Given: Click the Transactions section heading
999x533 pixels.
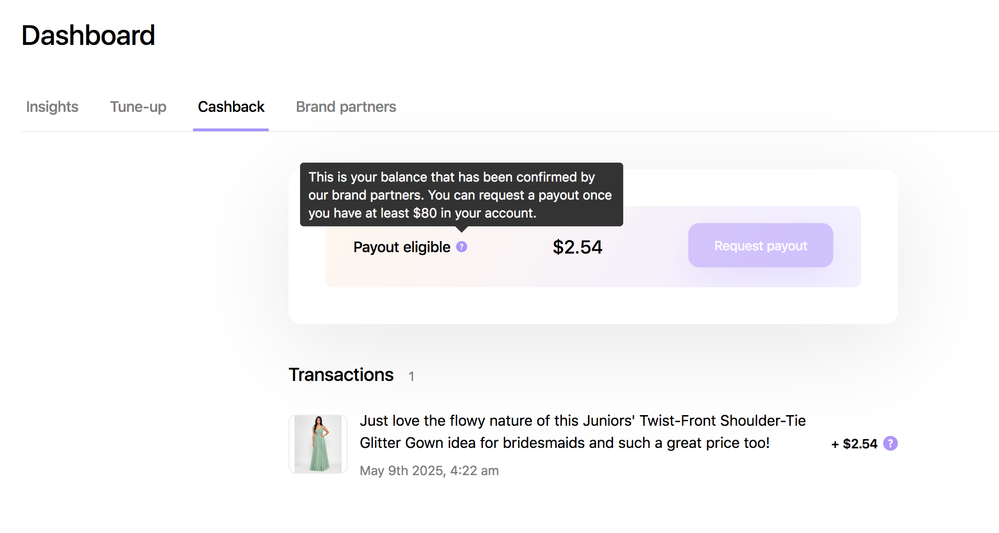Looking at the screenshot, I should coord(341,374).
